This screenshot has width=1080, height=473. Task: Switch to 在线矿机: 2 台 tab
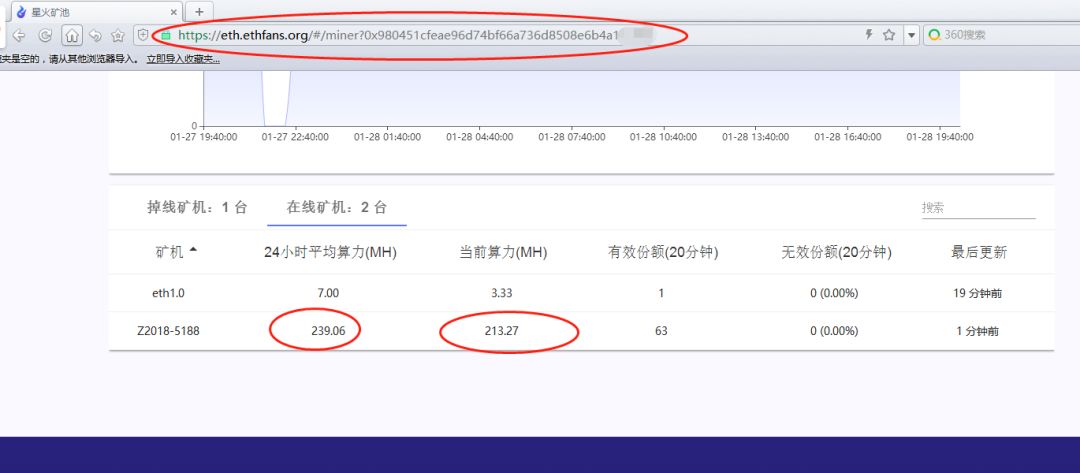[x=337, y=207]
